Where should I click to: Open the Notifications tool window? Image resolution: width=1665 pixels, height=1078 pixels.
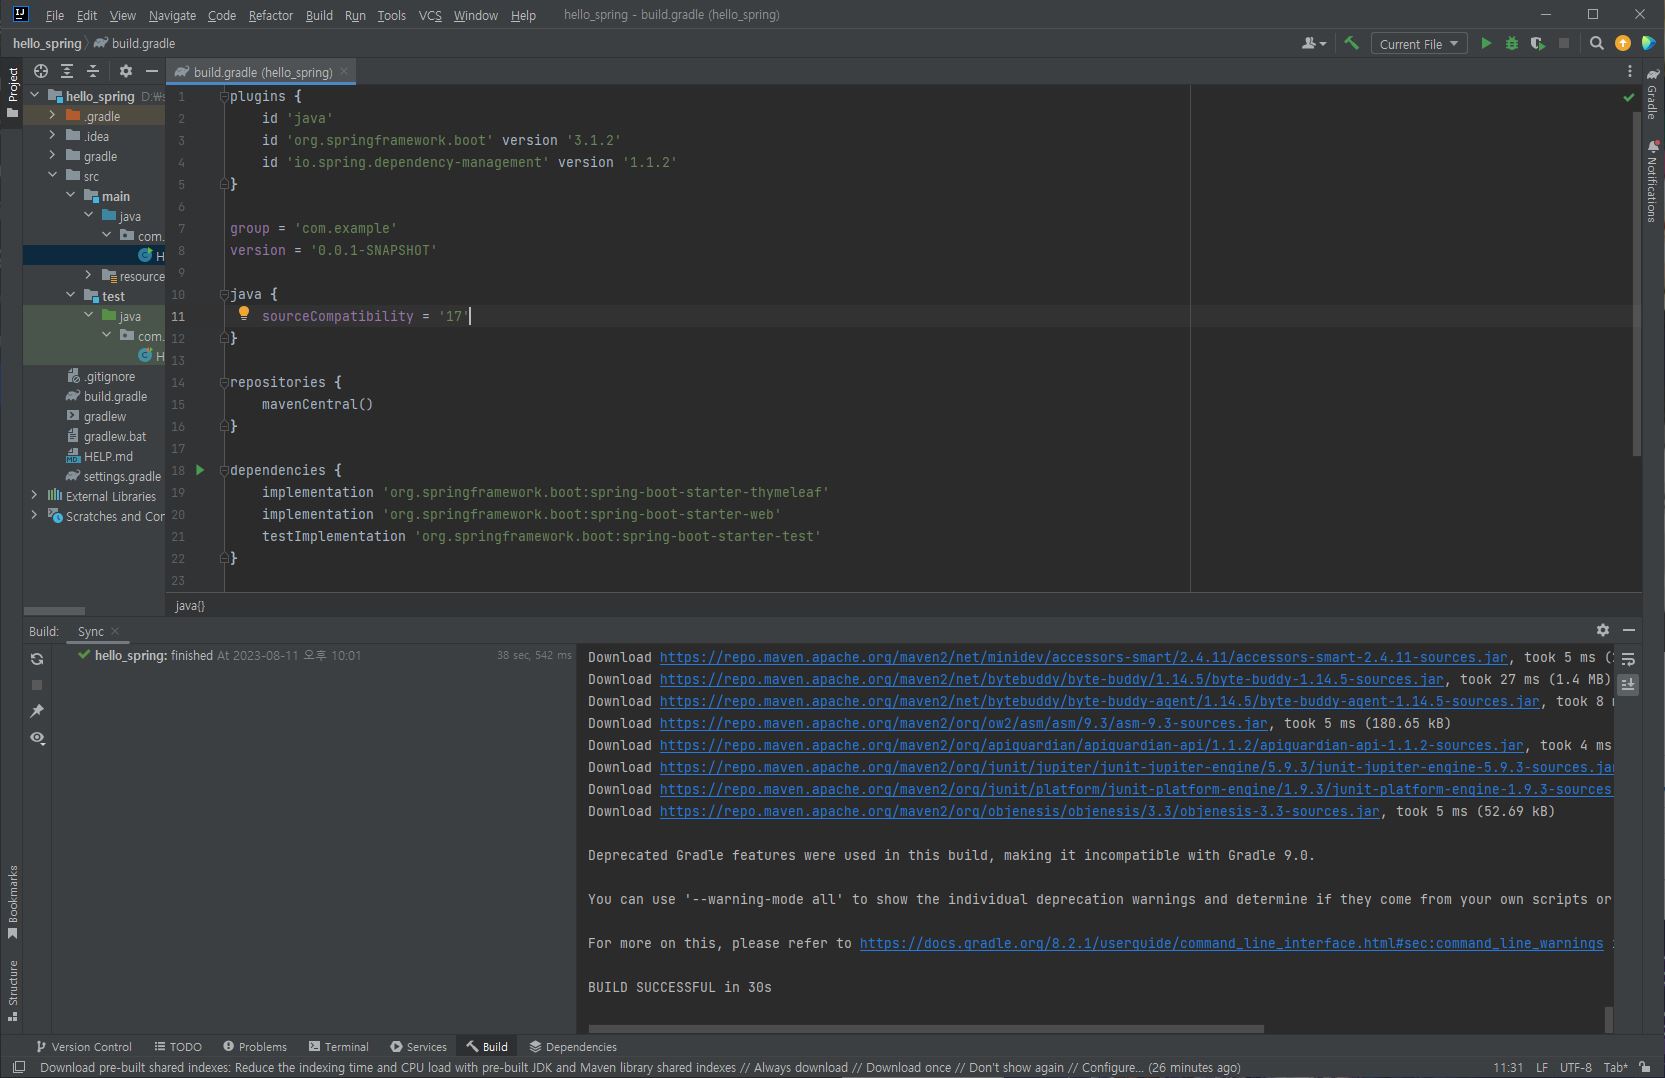tap(1653, 182)
